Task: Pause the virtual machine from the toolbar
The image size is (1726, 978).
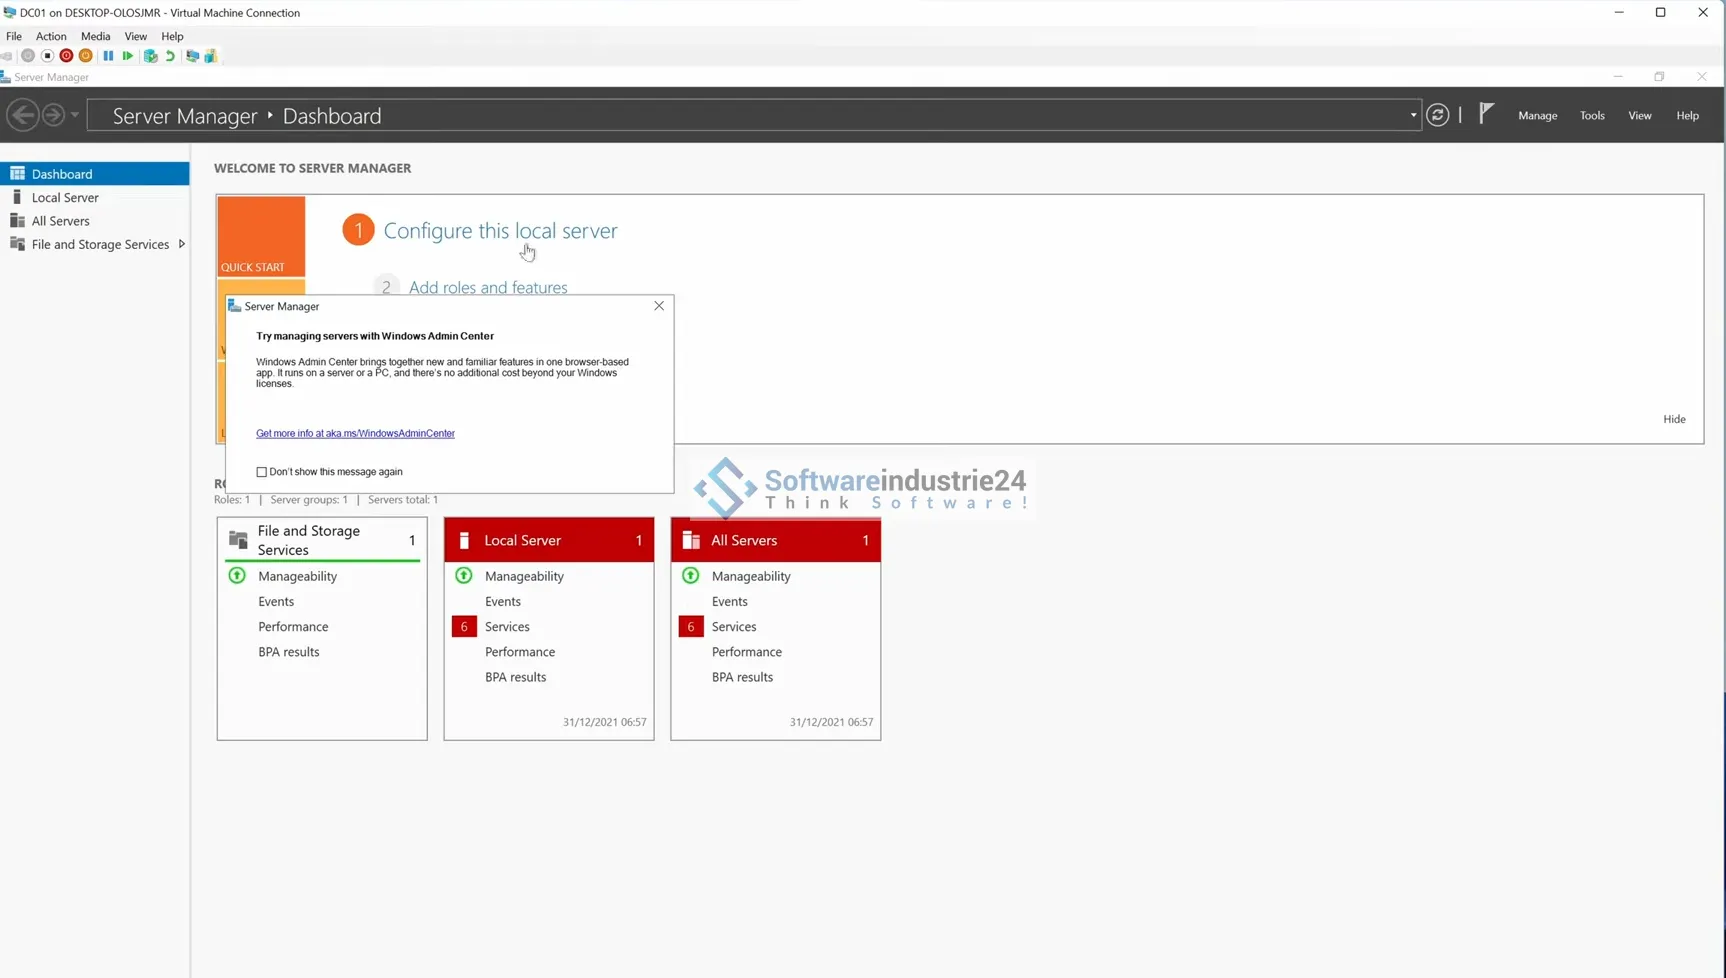Action: coord(108,56)
